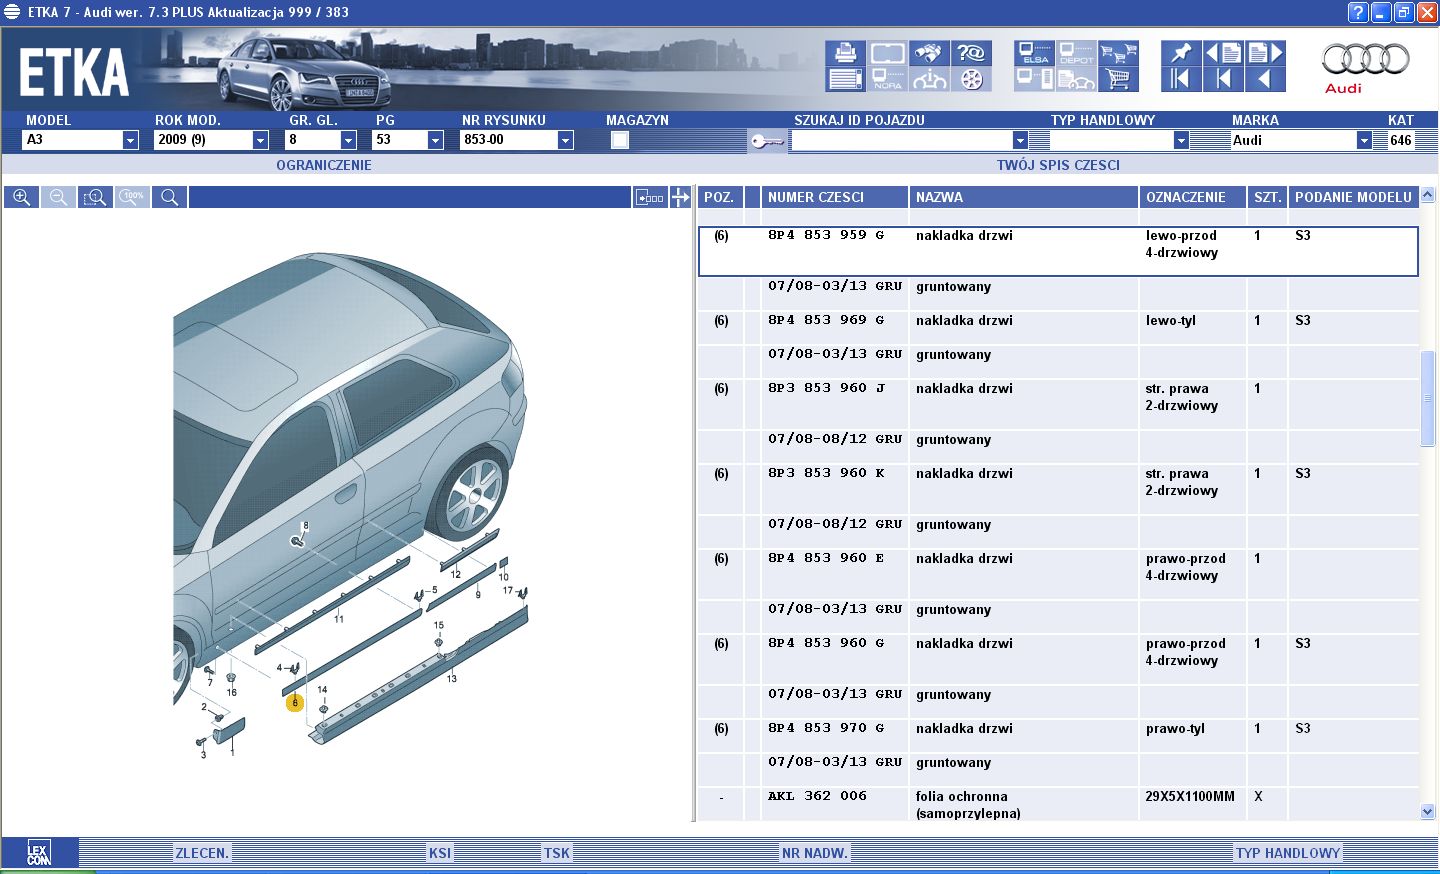
Task: Click the rounded frame icon beside printer
Action: 888,53
